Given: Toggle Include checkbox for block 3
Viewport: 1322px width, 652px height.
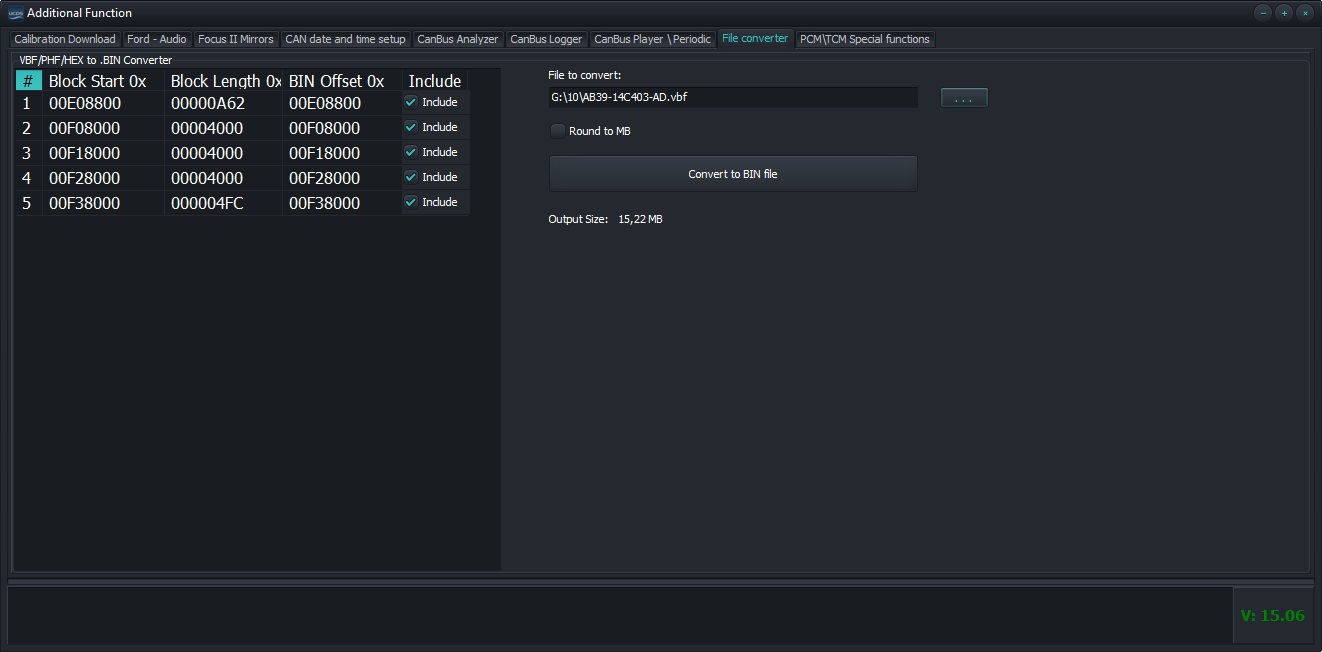Looking at the screenshot, I should point(411,152).
